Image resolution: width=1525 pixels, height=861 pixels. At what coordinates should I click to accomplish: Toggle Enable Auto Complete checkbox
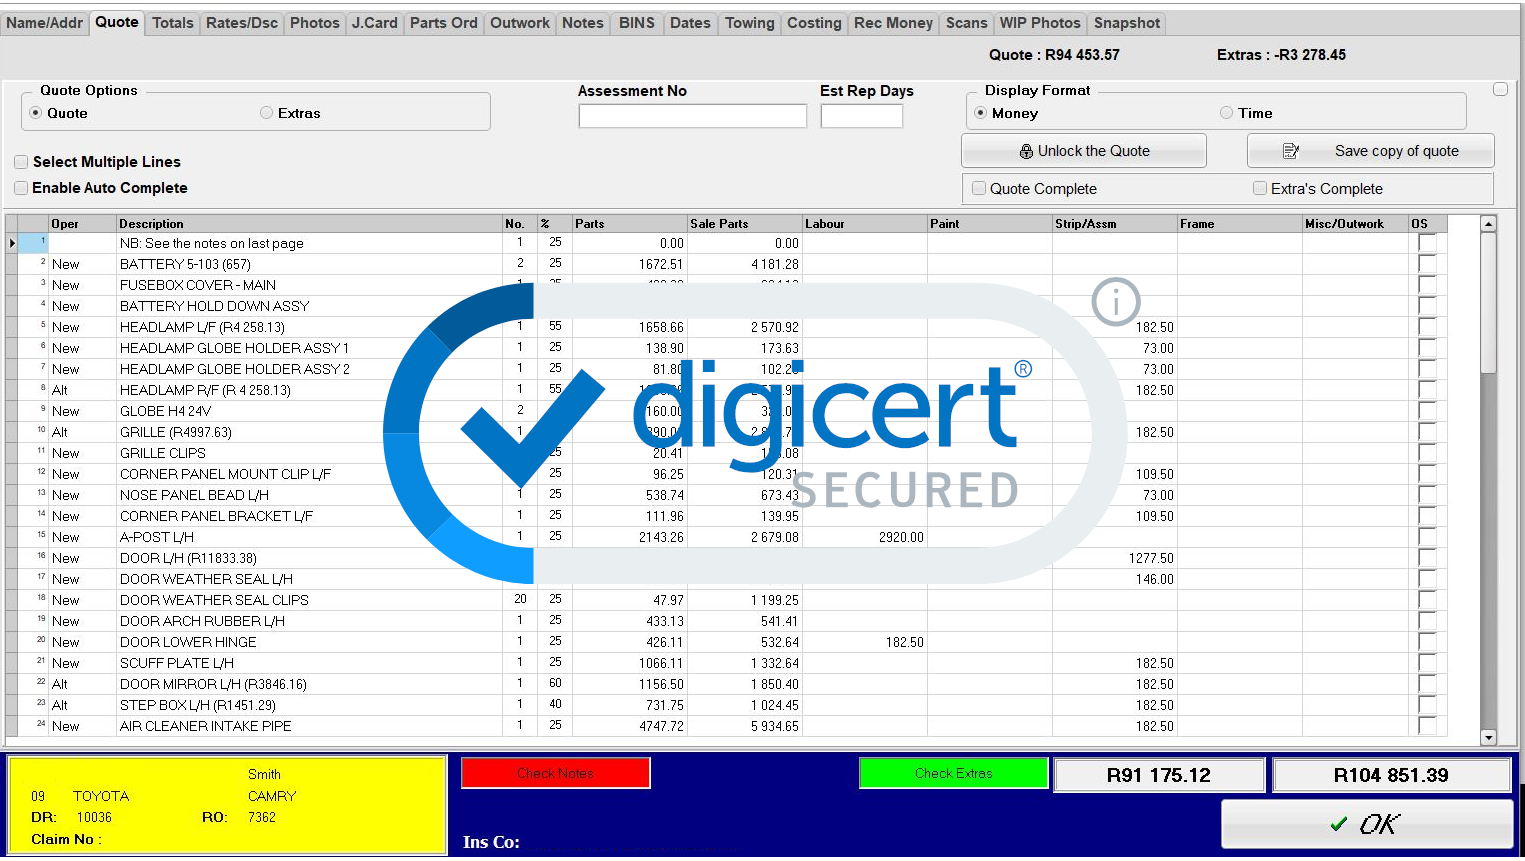(21, 188)
